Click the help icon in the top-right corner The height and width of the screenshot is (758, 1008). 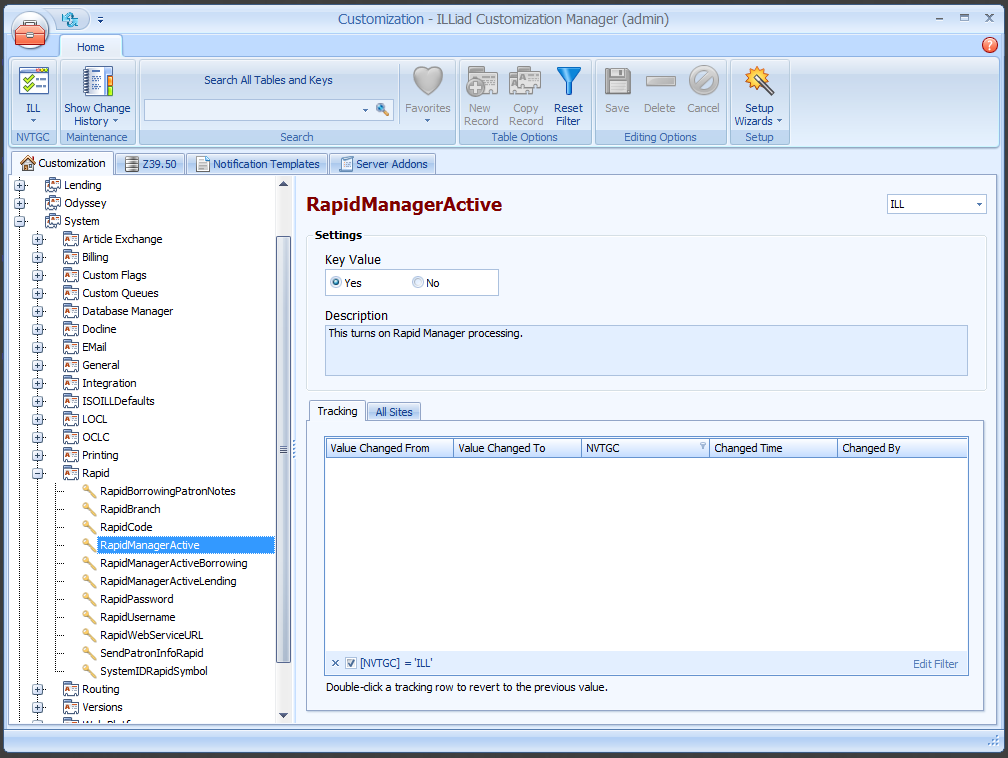click(989, 45)
